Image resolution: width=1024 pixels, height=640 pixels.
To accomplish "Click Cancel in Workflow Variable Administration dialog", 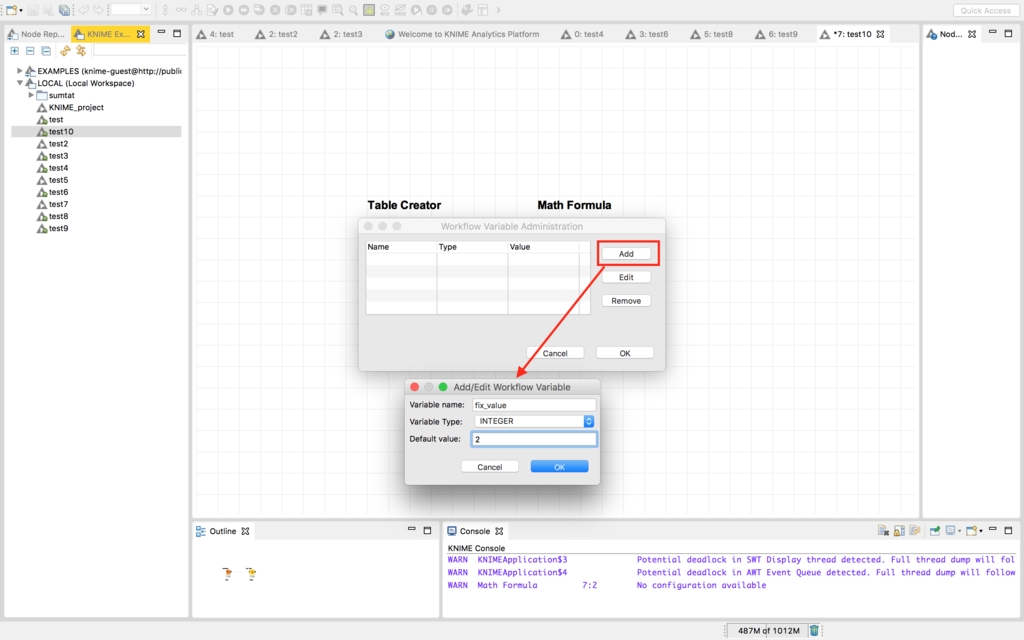I will 554,353.
